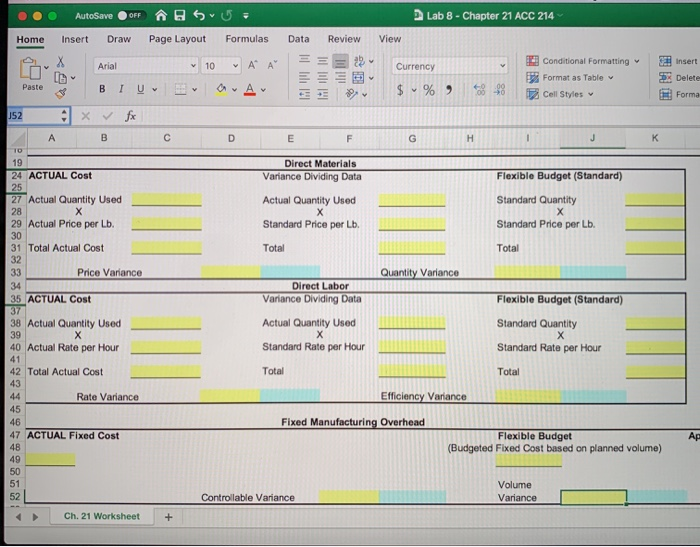The image size is (700, 547).
Task: Add a new sheet with the plus button
Action: coord(168,517)
